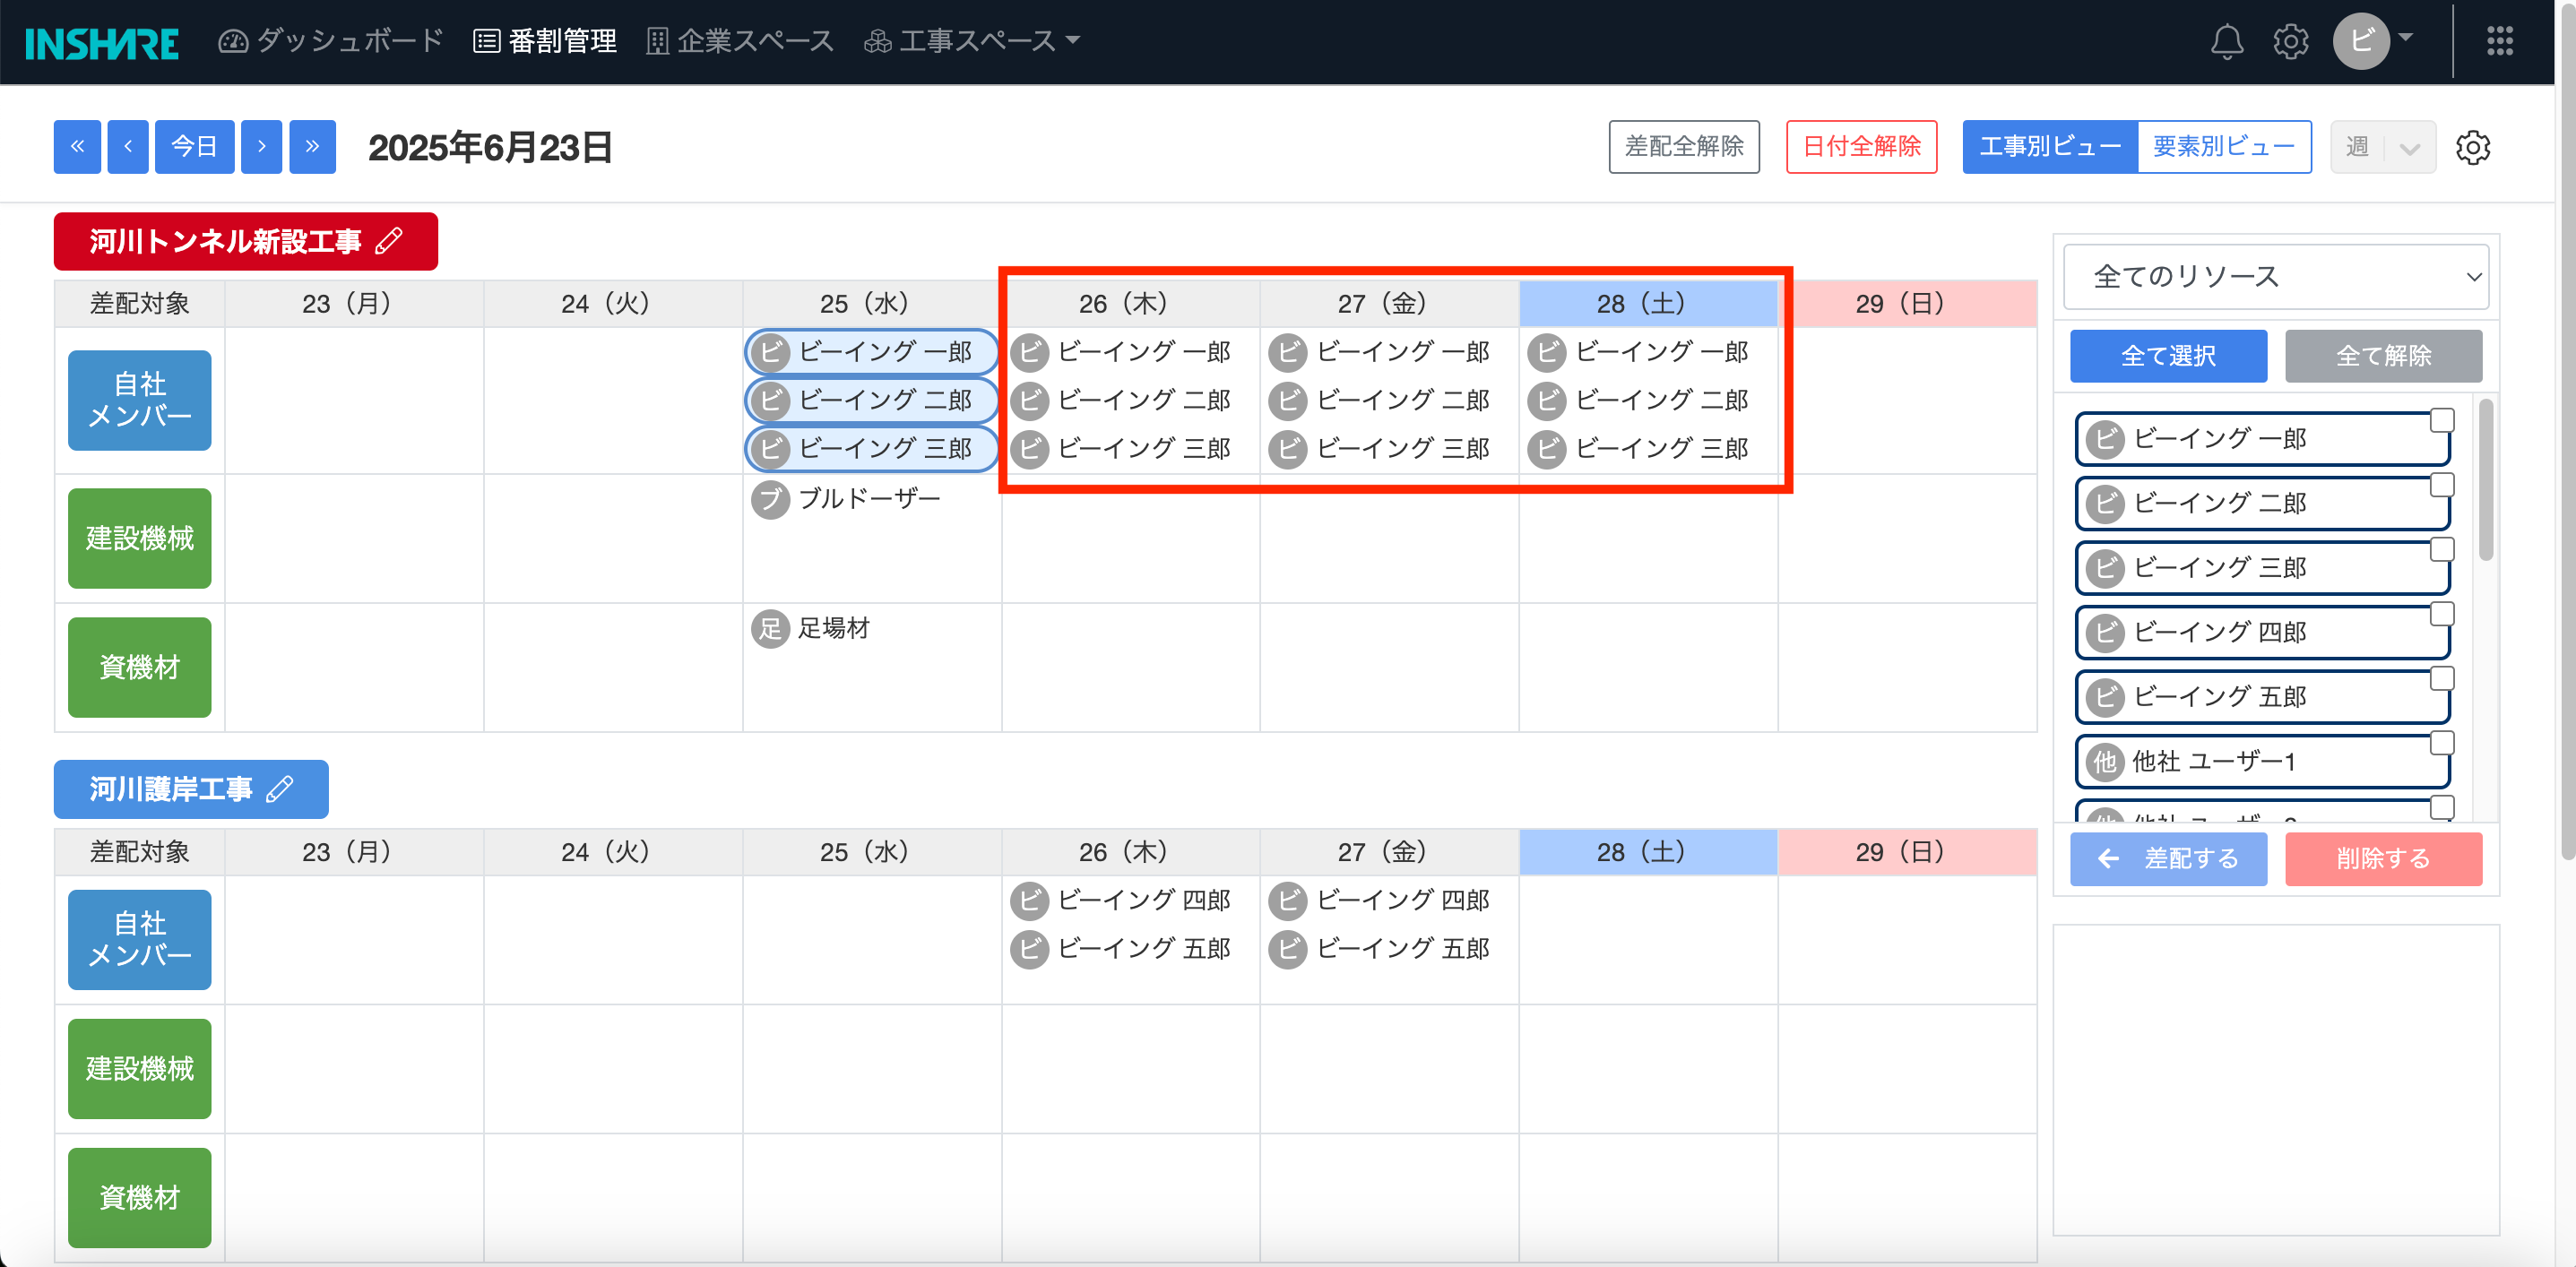Viewport: 2576px width, 1267px height.
Task: Click 28 (土) header in 河川護岸工事
Action: click(1648, 852)
